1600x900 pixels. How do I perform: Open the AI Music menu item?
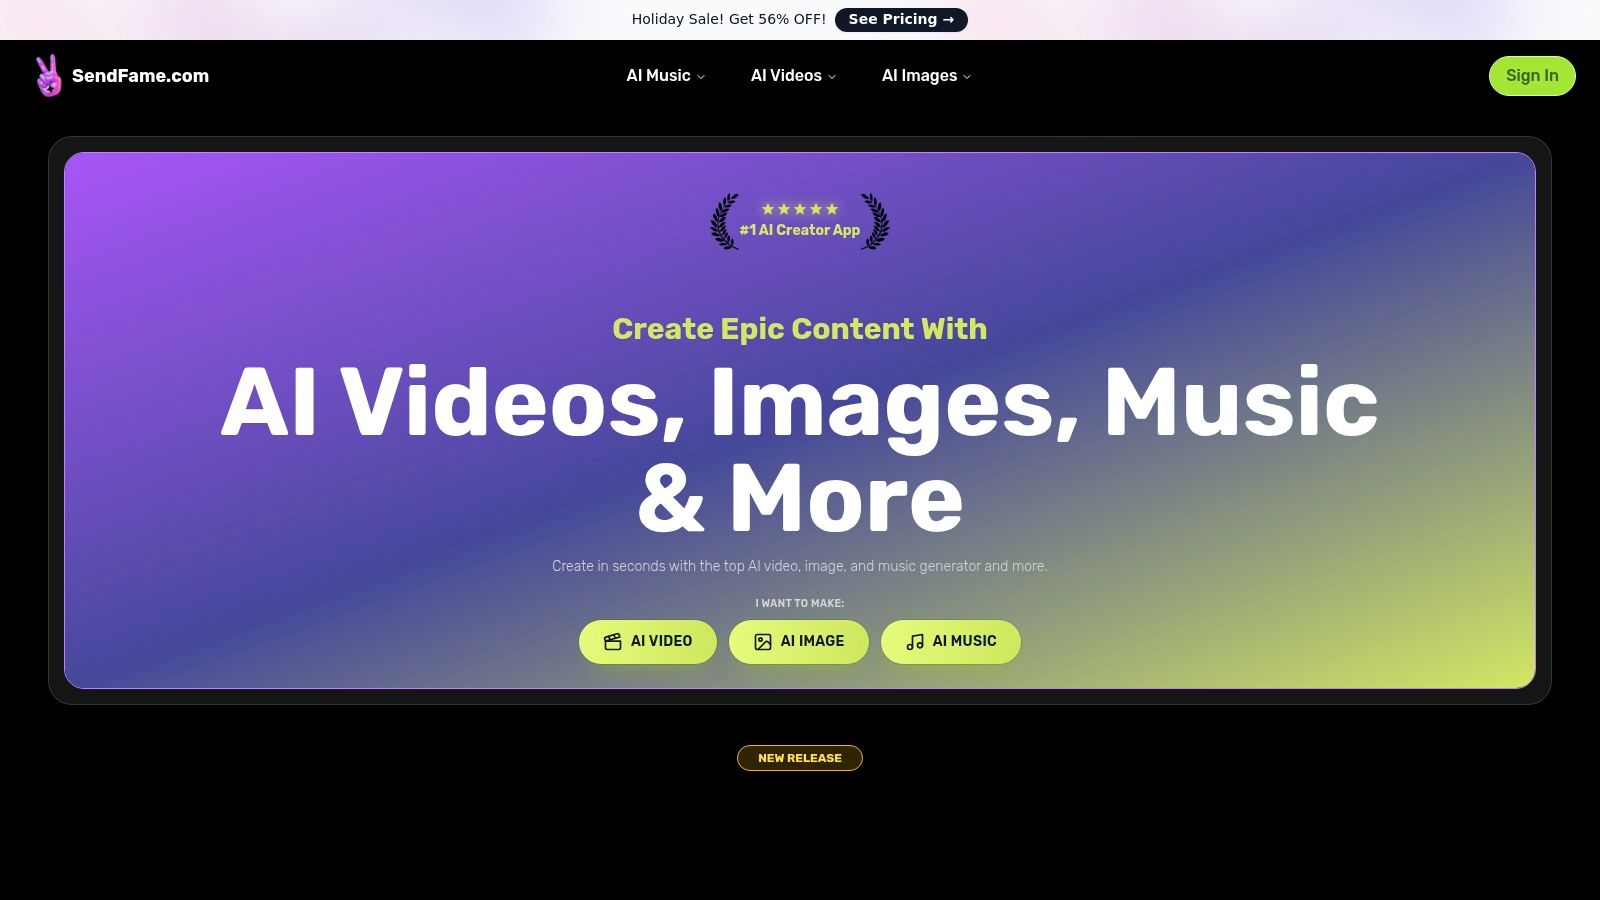tap(657, 75)
